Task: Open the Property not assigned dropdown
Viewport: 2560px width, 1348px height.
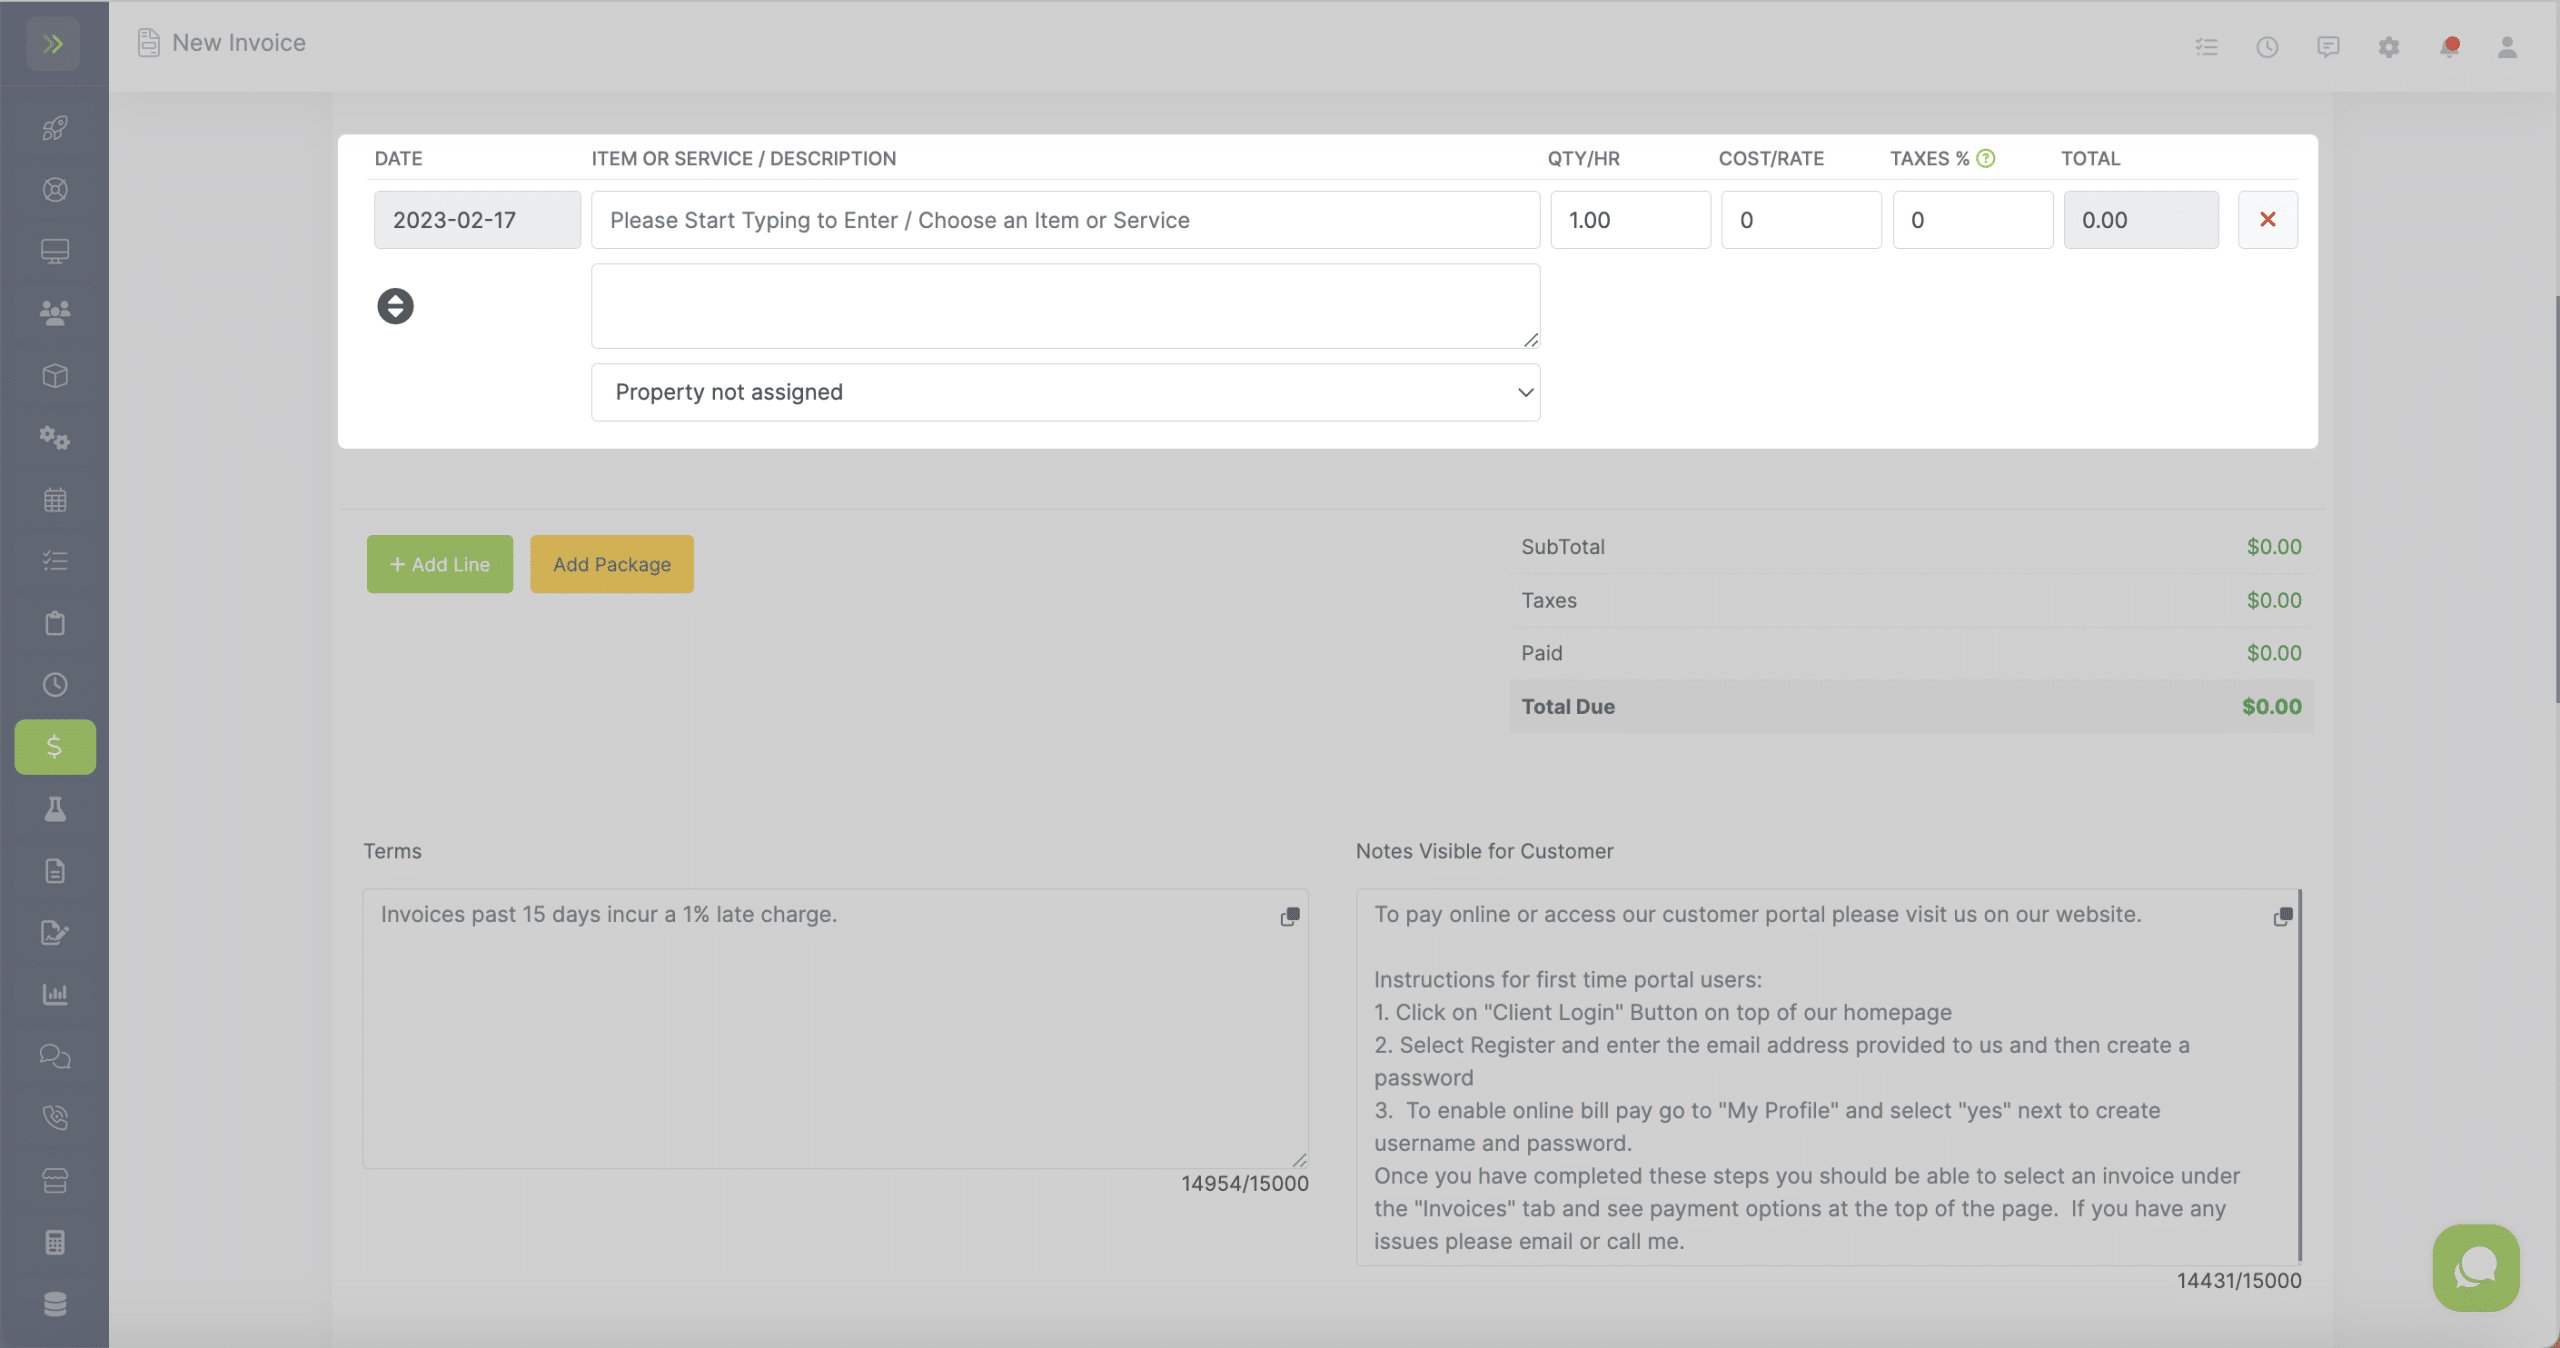Action: click(1065, 392)
